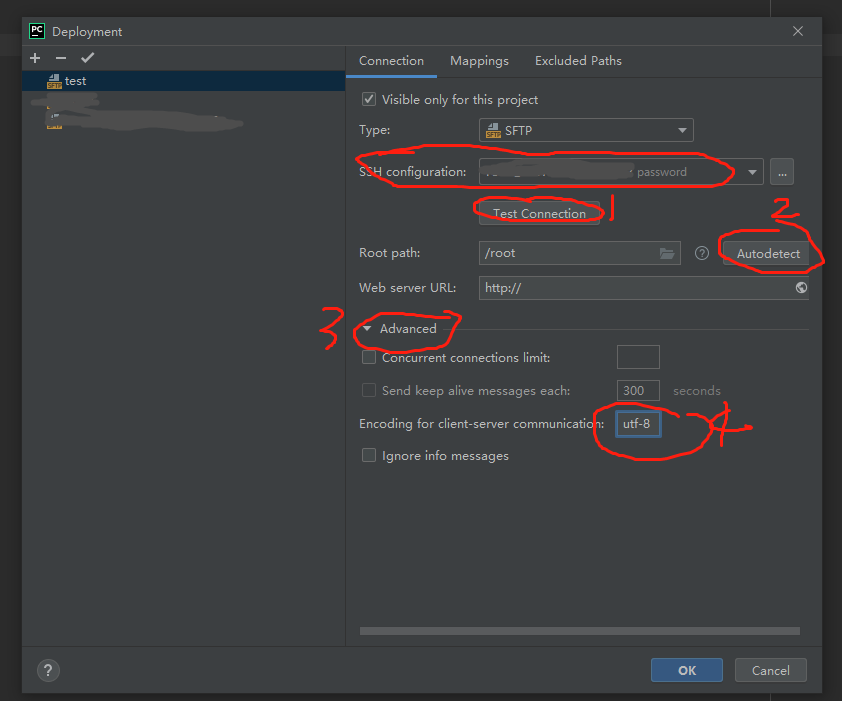Click the Test Connection button

coord(539,213)
